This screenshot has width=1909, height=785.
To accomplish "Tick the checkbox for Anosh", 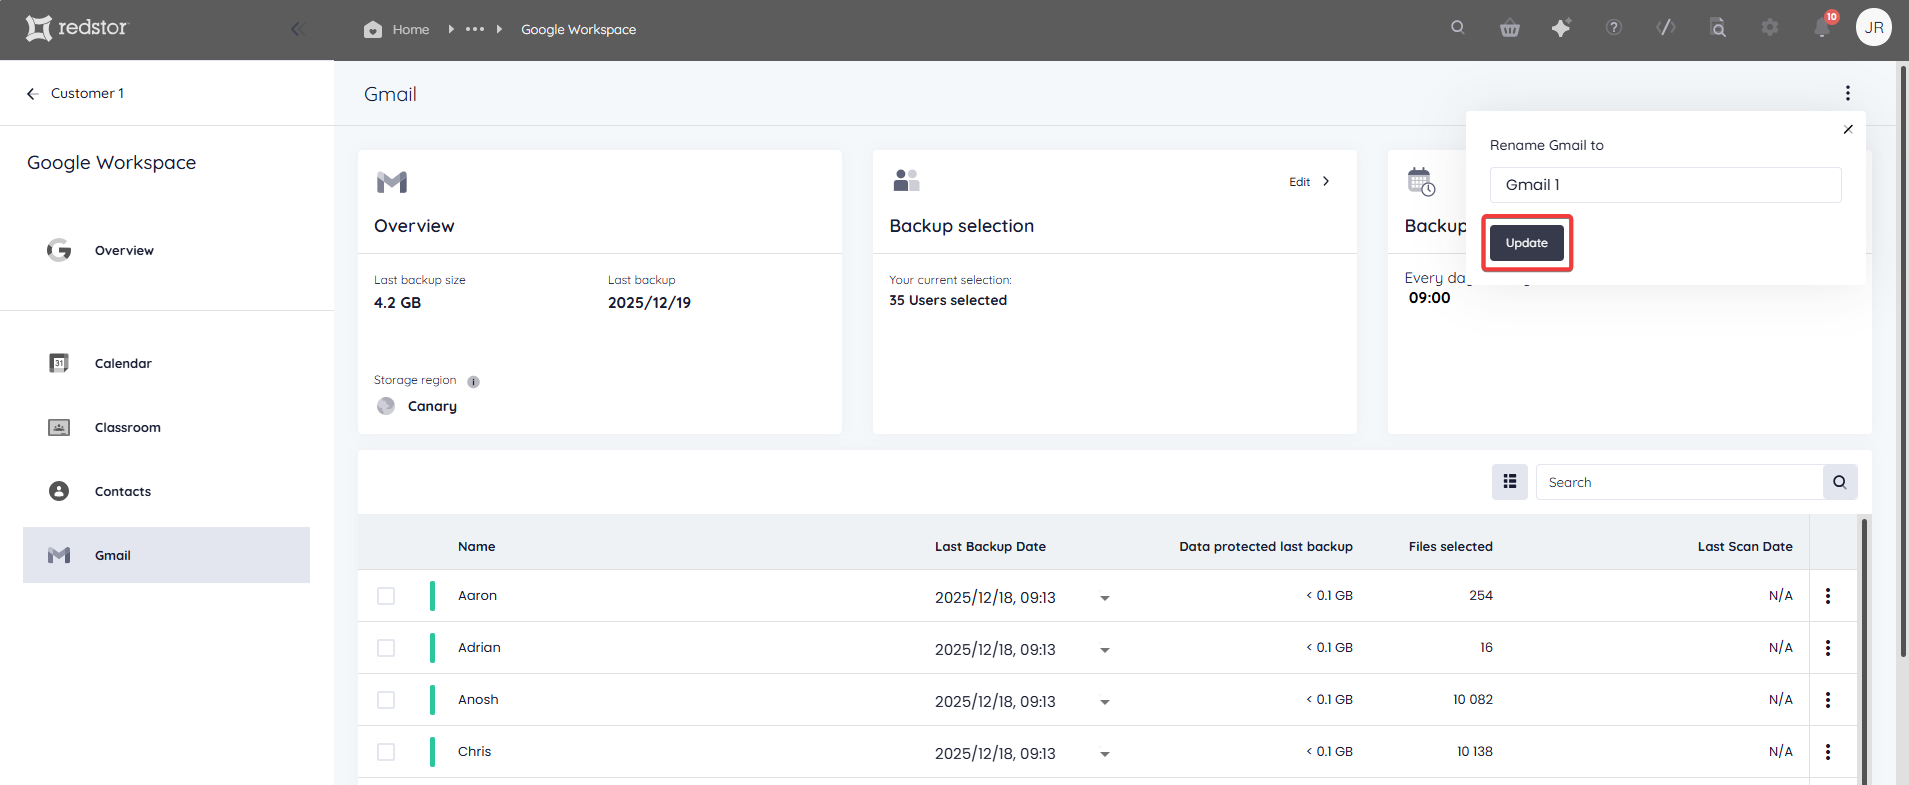I will pyautogui.click(x=386, y=700).
